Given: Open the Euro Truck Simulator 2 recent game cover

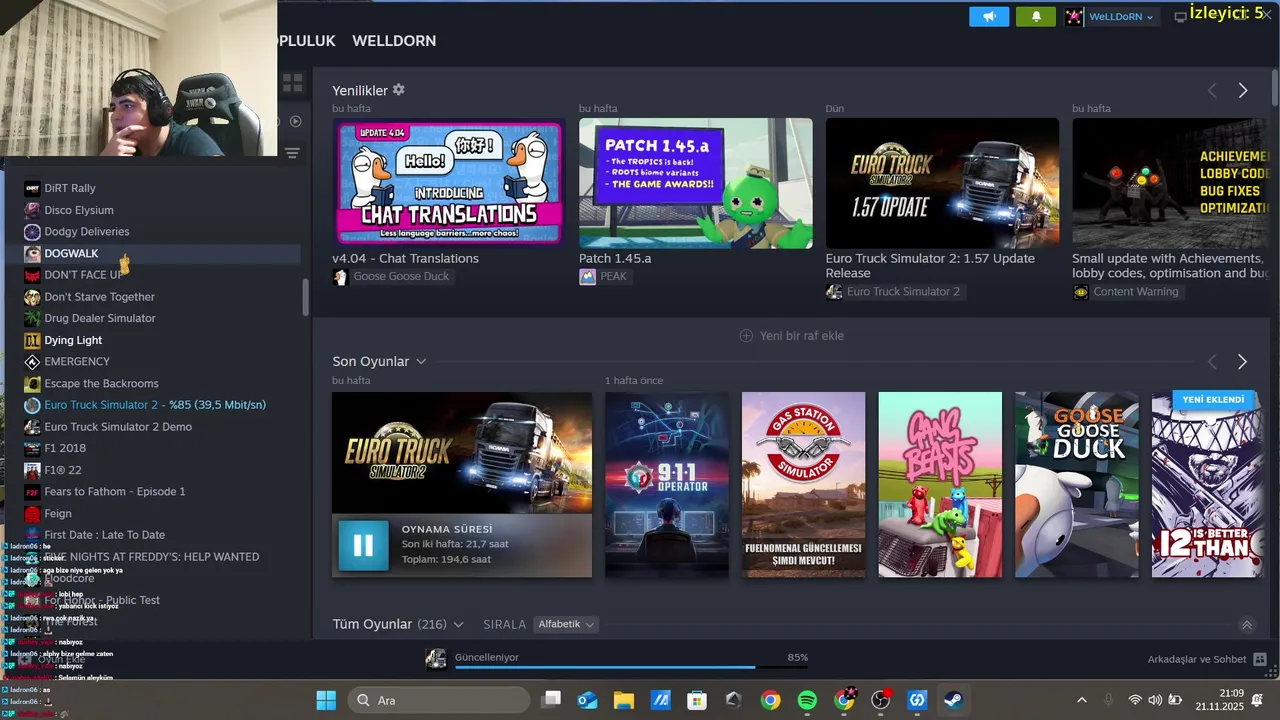Looking at the screenshot, I should (462, 452).
